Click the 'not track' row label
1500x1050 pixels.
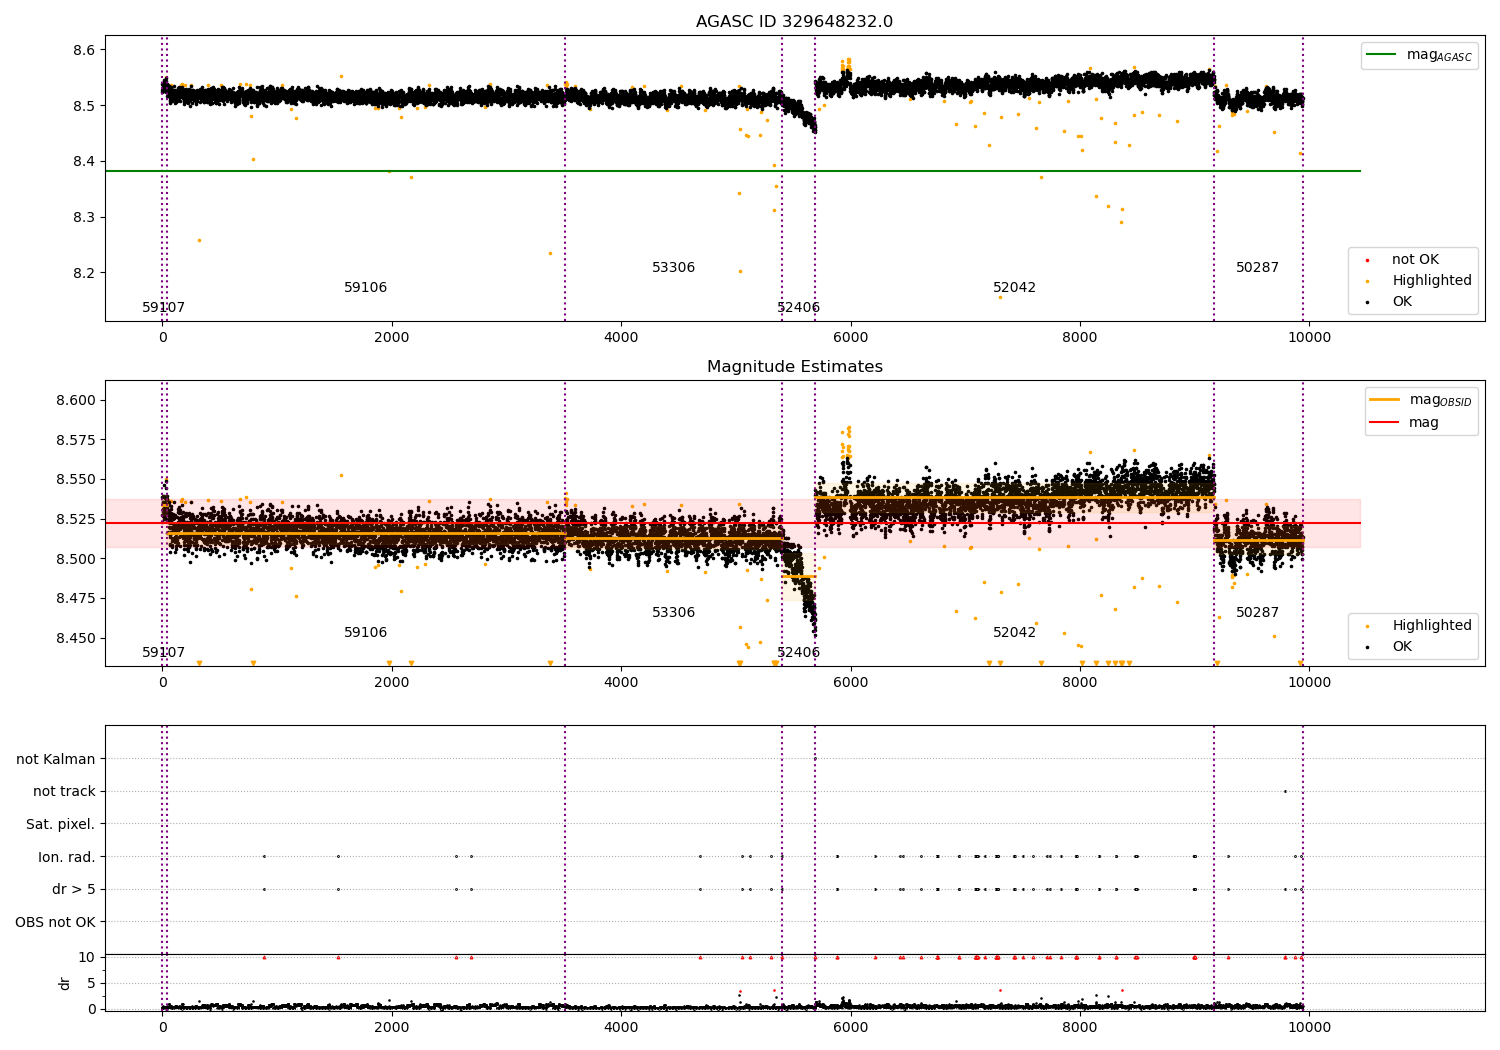pyautogui.click(x=64, y=792)
